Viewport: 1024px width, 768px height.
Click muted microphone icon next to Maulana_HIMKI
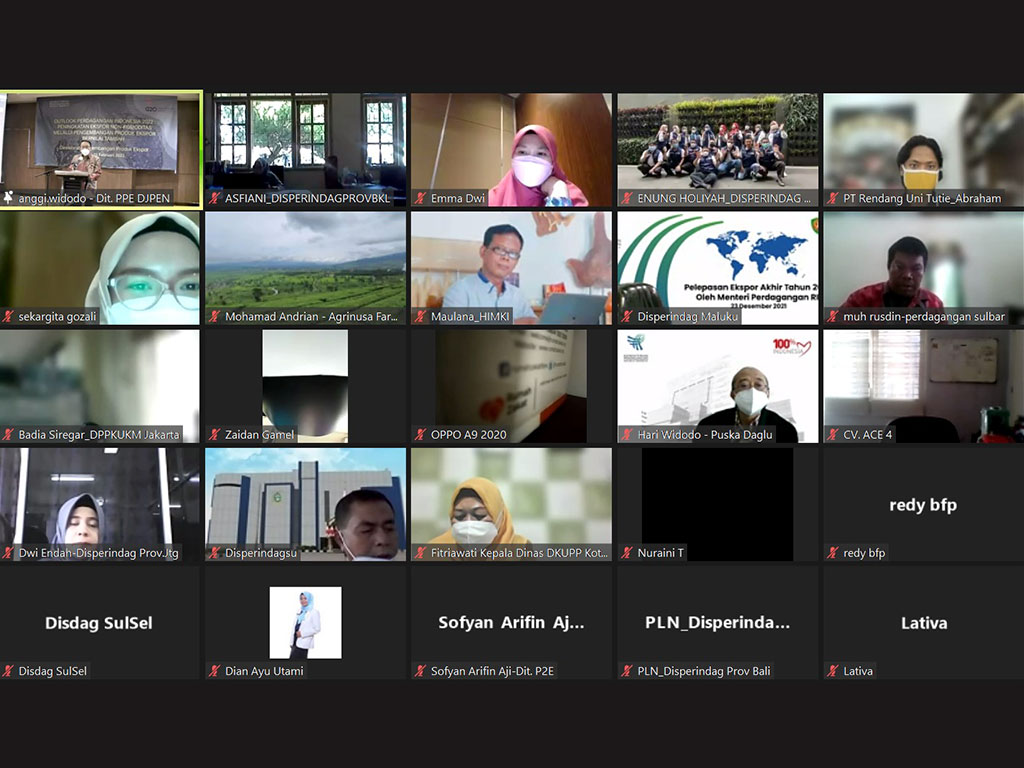pos(421,317)
